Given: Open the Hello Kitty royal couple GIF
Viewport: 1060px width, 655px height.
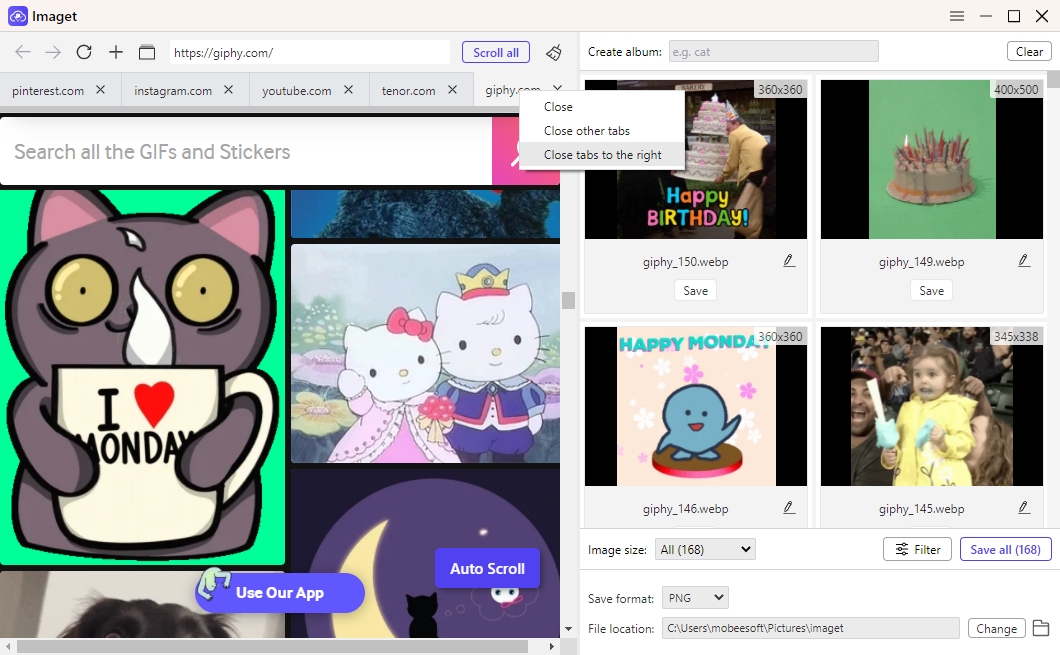Looking at the screenshot, I should (425, 354).
